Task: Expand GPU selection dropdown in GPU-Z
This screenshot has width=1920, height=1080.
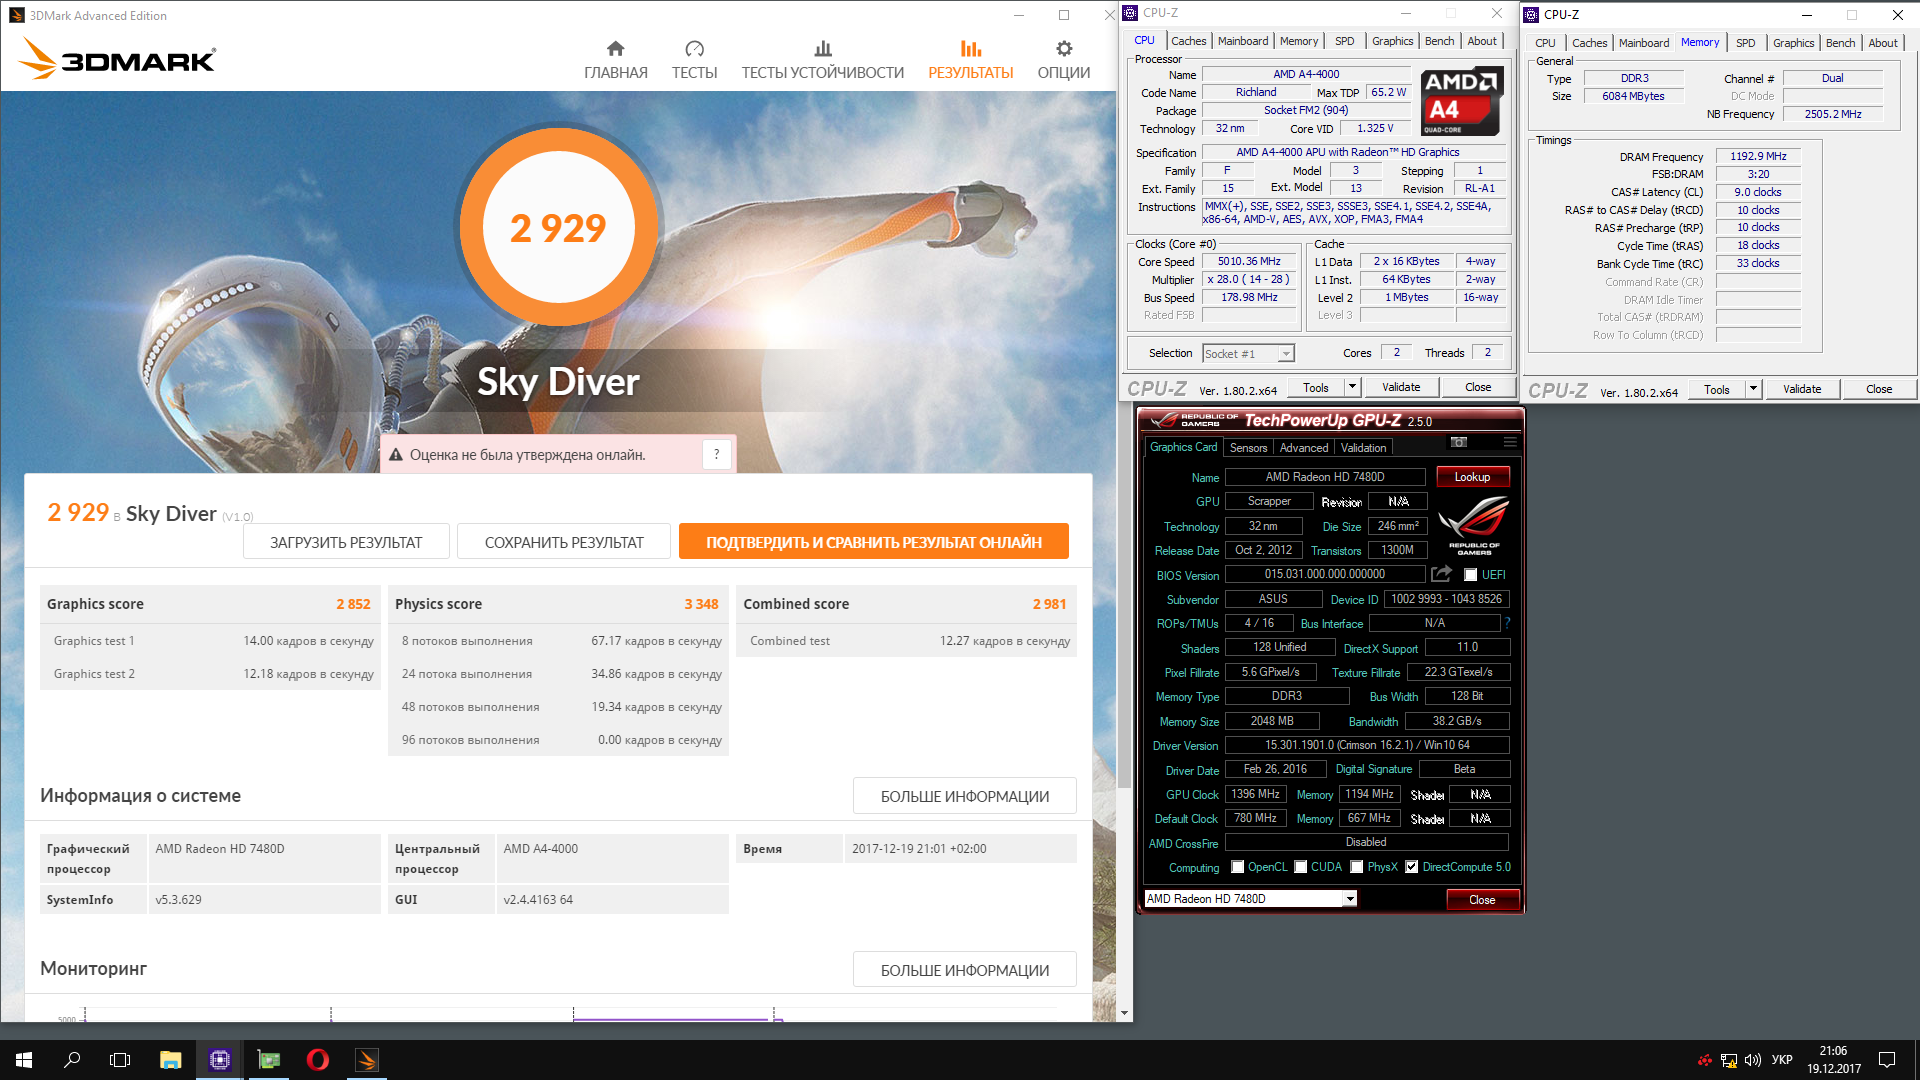Action: [1350, 899]
